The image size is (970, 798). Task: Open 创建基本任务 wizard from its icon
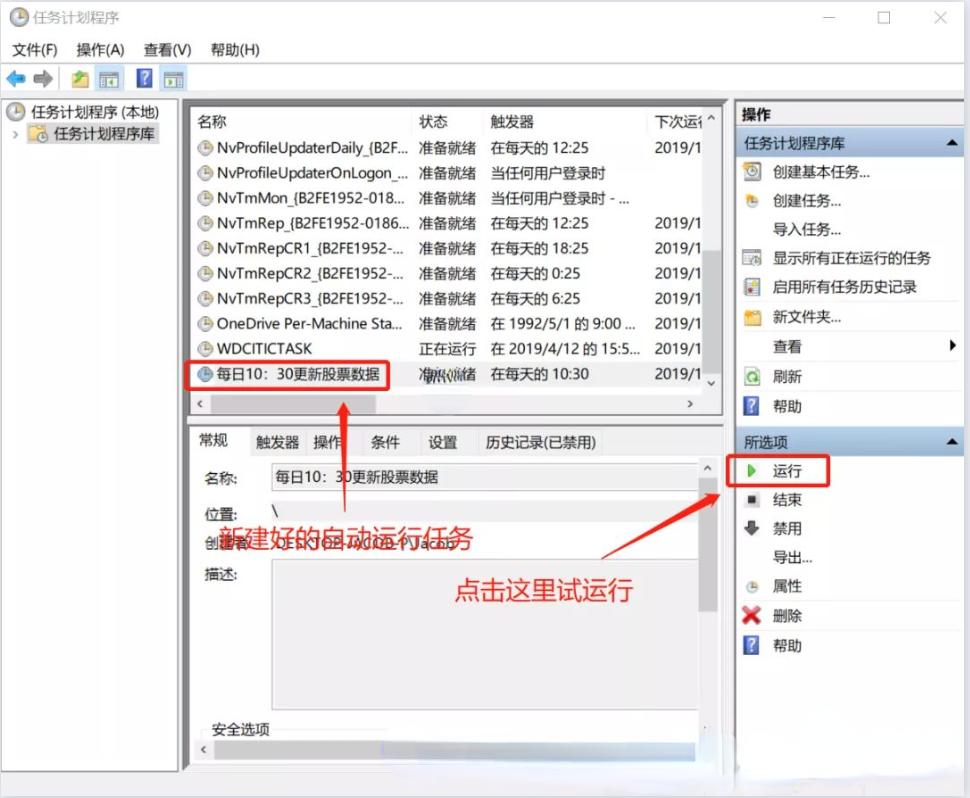click(753, 171)
